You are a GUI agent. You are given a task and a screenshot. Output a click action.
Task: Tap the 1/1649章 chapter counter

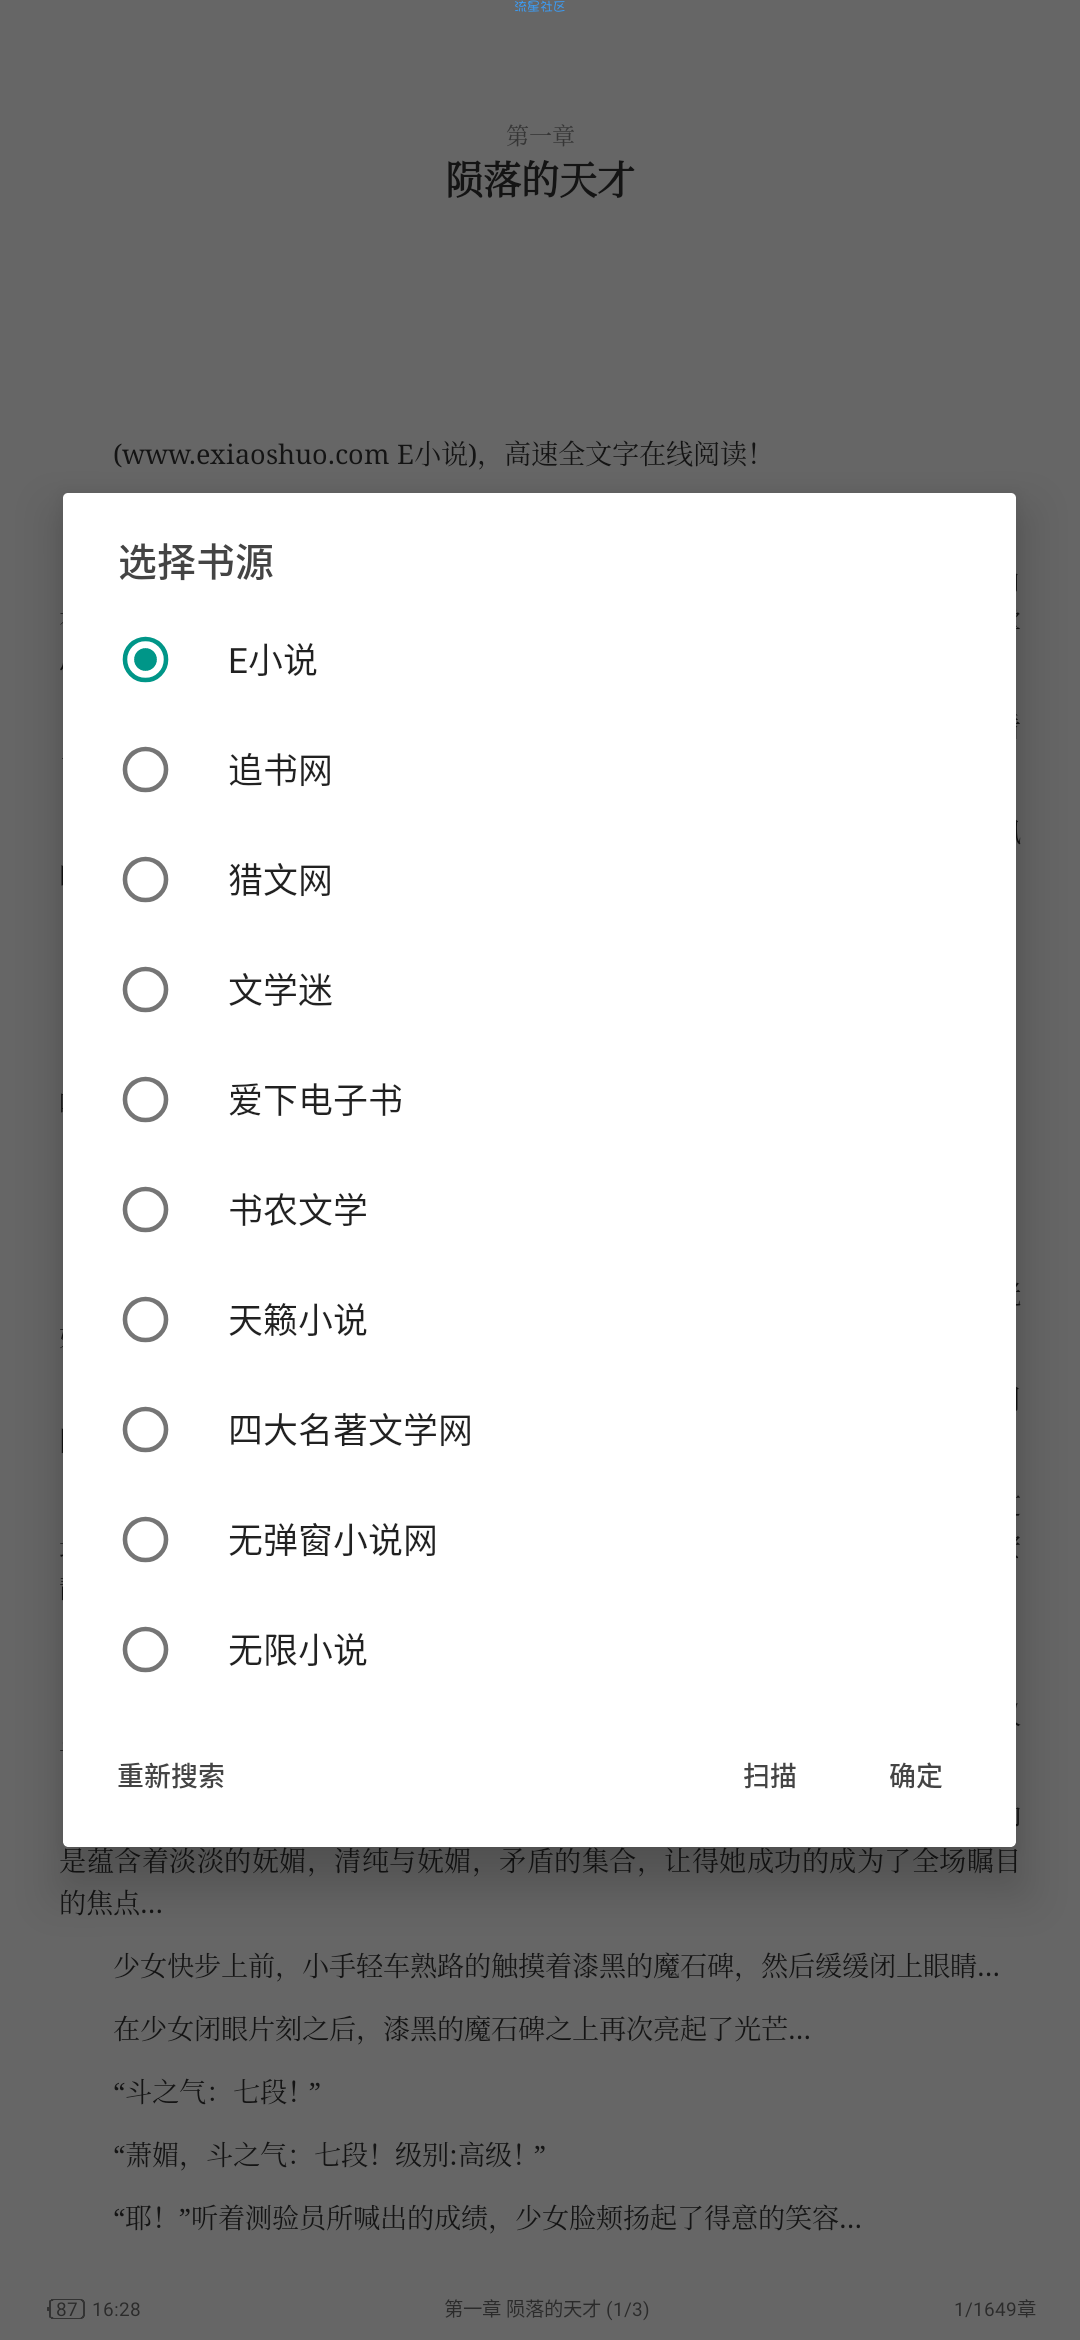(995, 2309)
